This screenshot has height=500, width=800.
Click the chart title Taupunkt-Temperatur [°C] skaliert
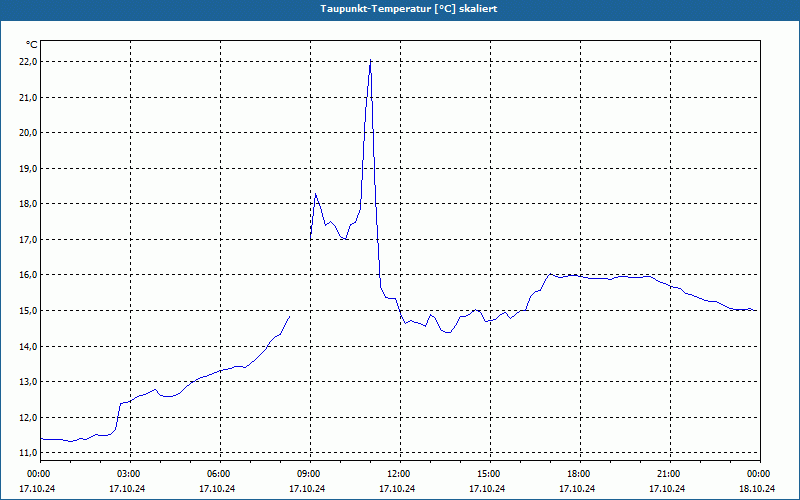(x=409, y=9)
